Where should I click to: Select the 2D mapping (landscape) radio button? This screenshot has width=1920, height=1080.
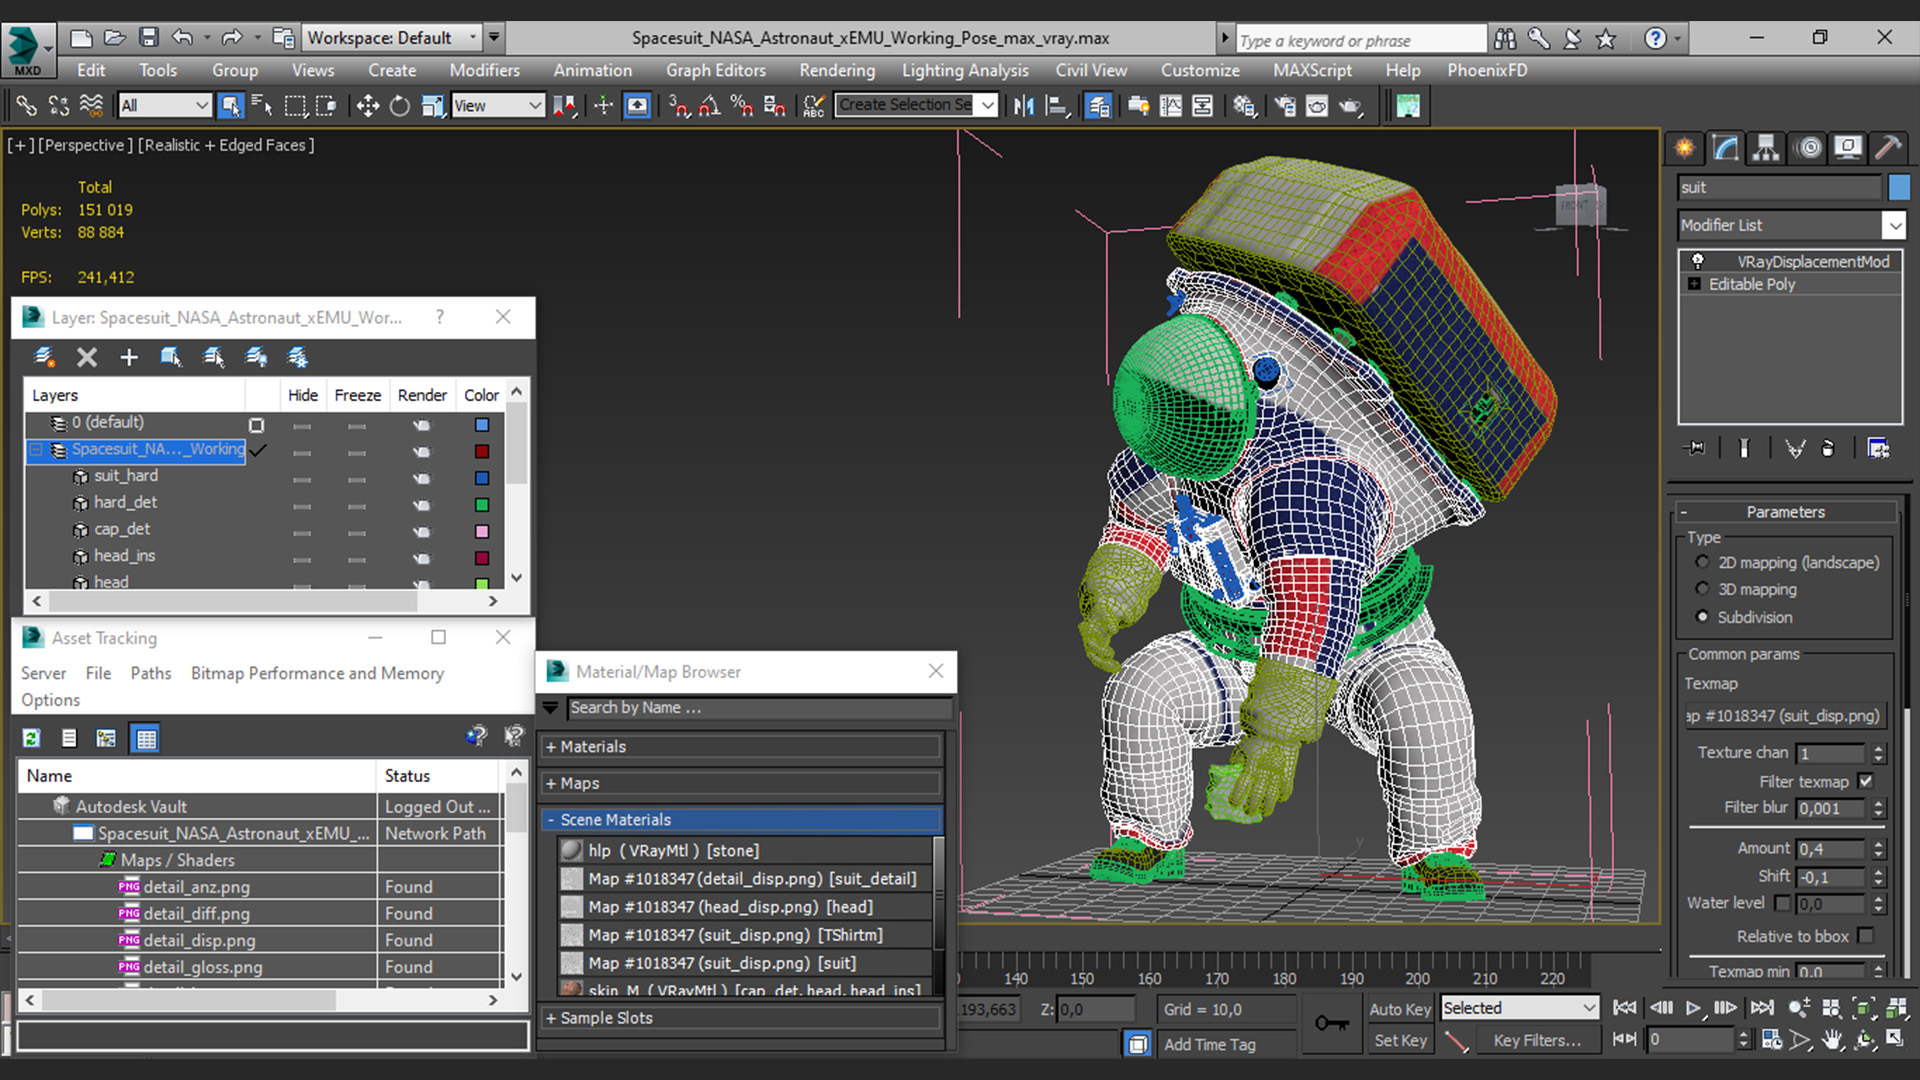tap(1702, 562)
